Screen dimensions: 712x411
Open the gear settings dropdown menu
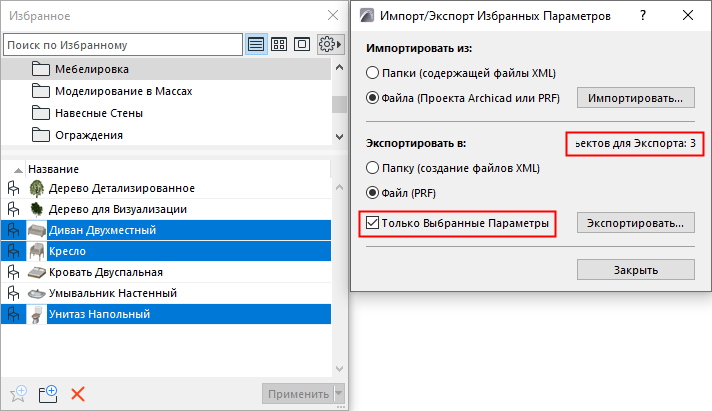[329, 45]
